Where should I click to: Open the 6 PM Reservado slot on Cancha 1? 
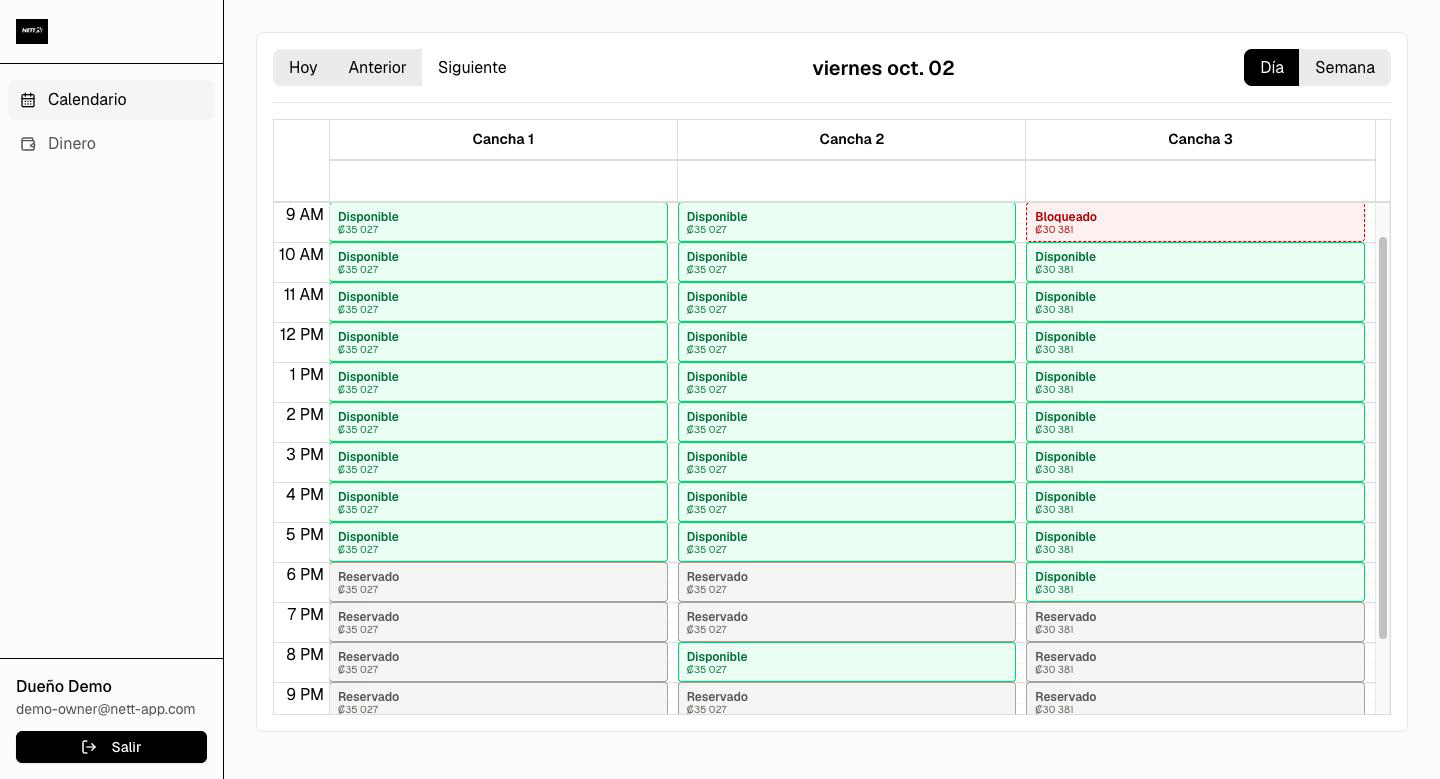(x=498, y=582)
